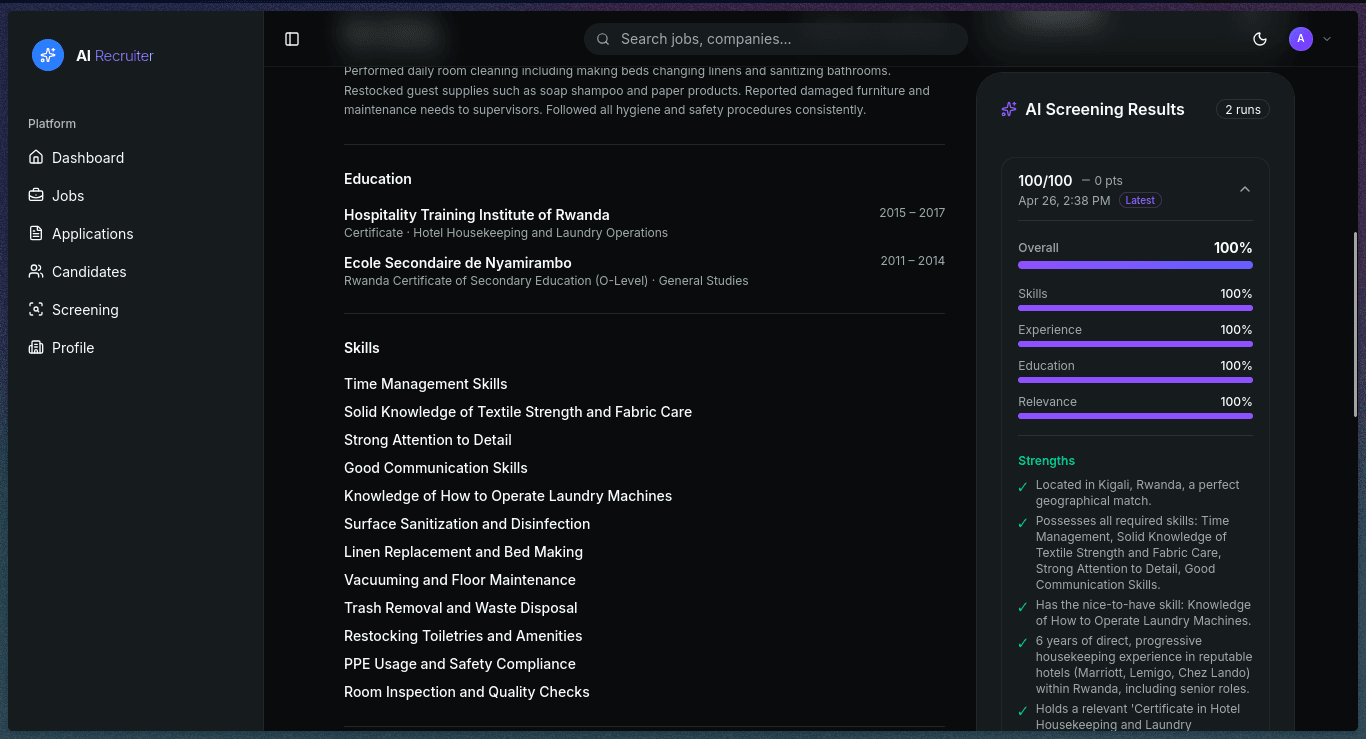Click the '2015 – 2017' date range

(912, 213)
